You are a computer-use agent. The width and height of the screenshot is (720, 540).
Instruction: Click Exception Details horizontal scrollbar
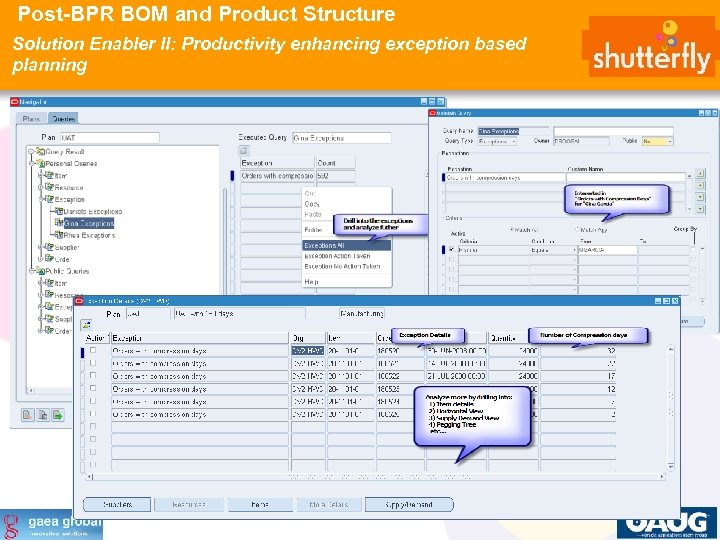click(377, 477)
